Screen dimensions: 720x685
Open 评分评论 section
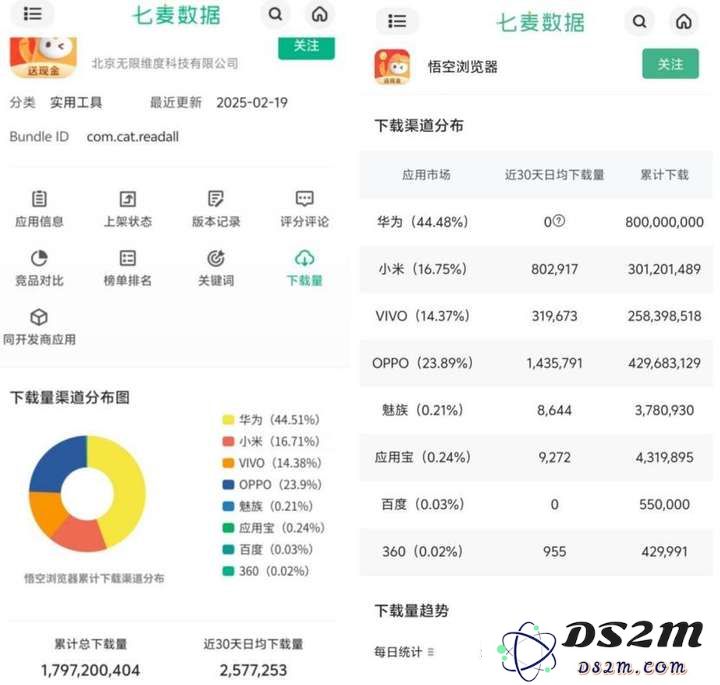click(x=304, y=209)
